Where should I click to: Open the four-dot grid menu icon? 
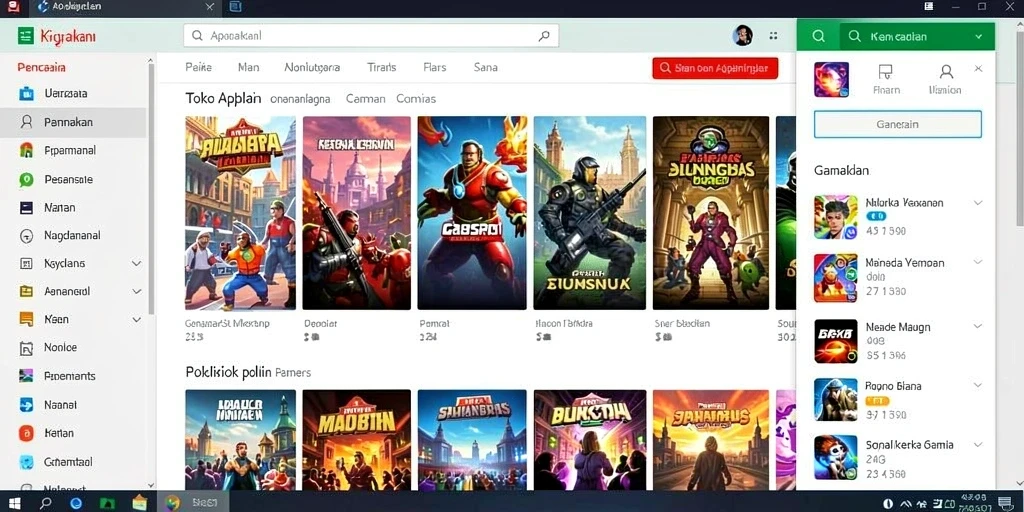pyautogui.click(x=774, y=36)
